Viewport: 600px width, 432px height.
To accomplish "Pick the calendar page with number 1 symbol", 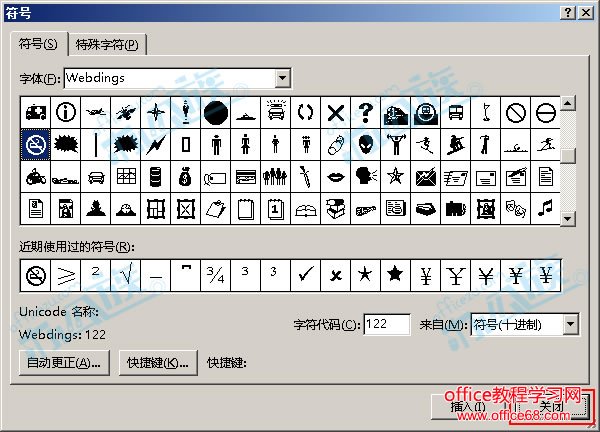I will [276, 209].
